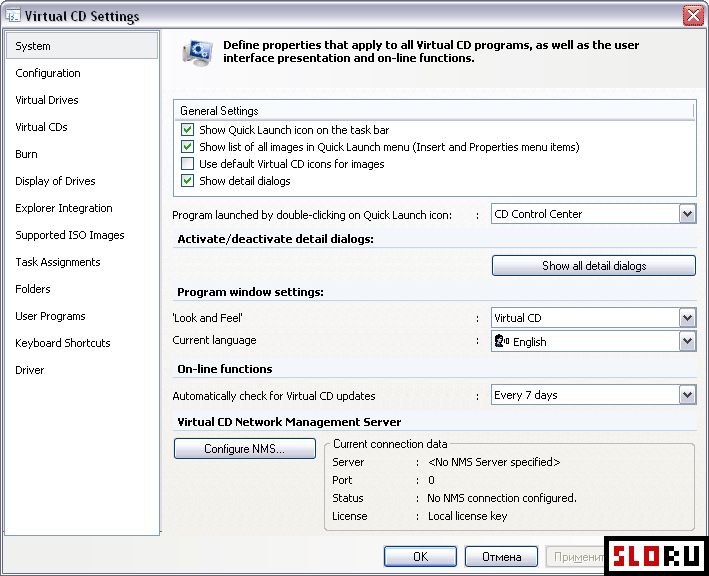Toggle Show list of all images checkbox

tap(187, 146)
